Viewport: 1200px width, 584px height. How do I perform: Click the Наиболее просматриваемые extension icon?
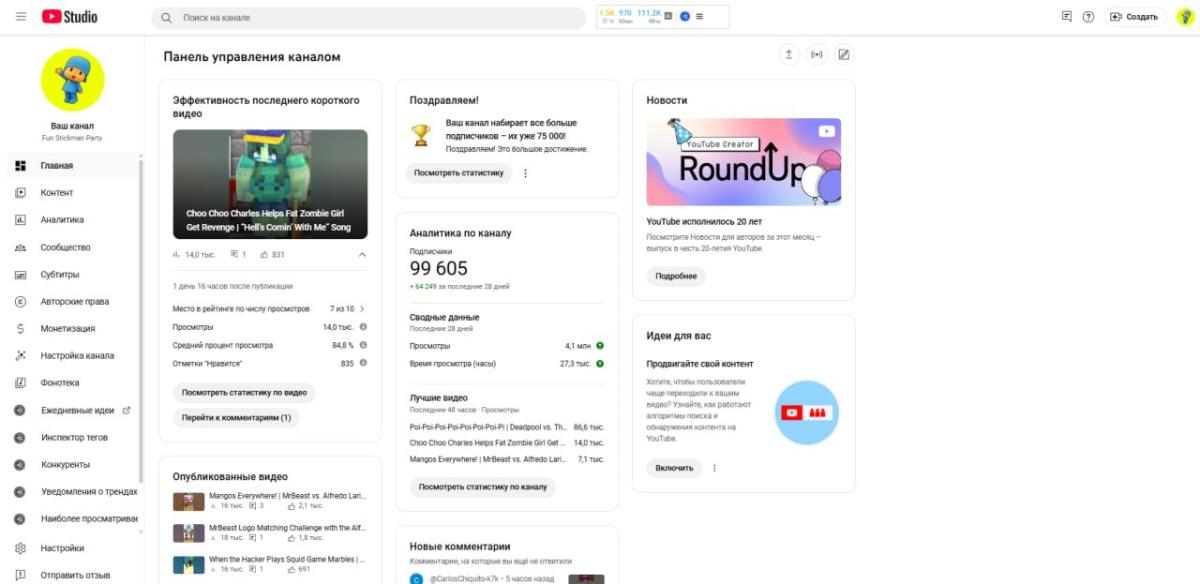click(x=20, y=519)
